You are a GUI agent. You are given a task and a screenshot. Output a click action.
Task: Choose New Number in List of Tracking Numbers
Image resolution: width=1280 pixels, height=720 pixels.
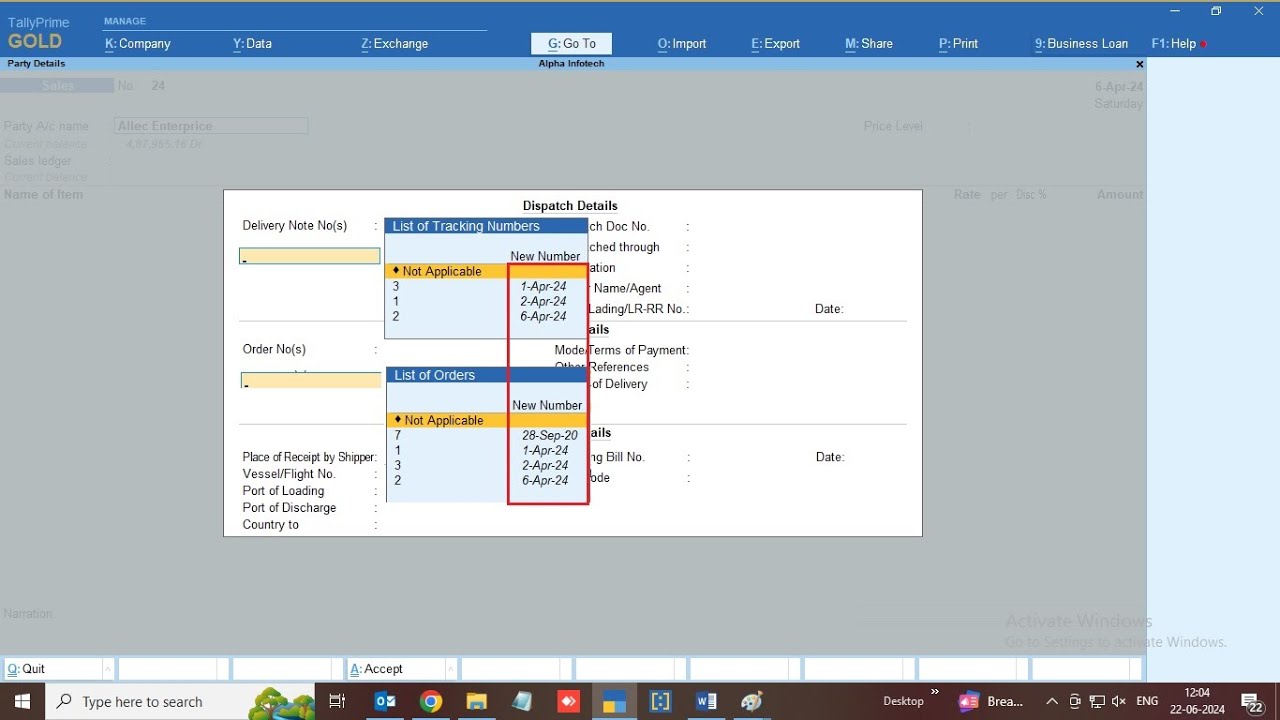[545, 256]
